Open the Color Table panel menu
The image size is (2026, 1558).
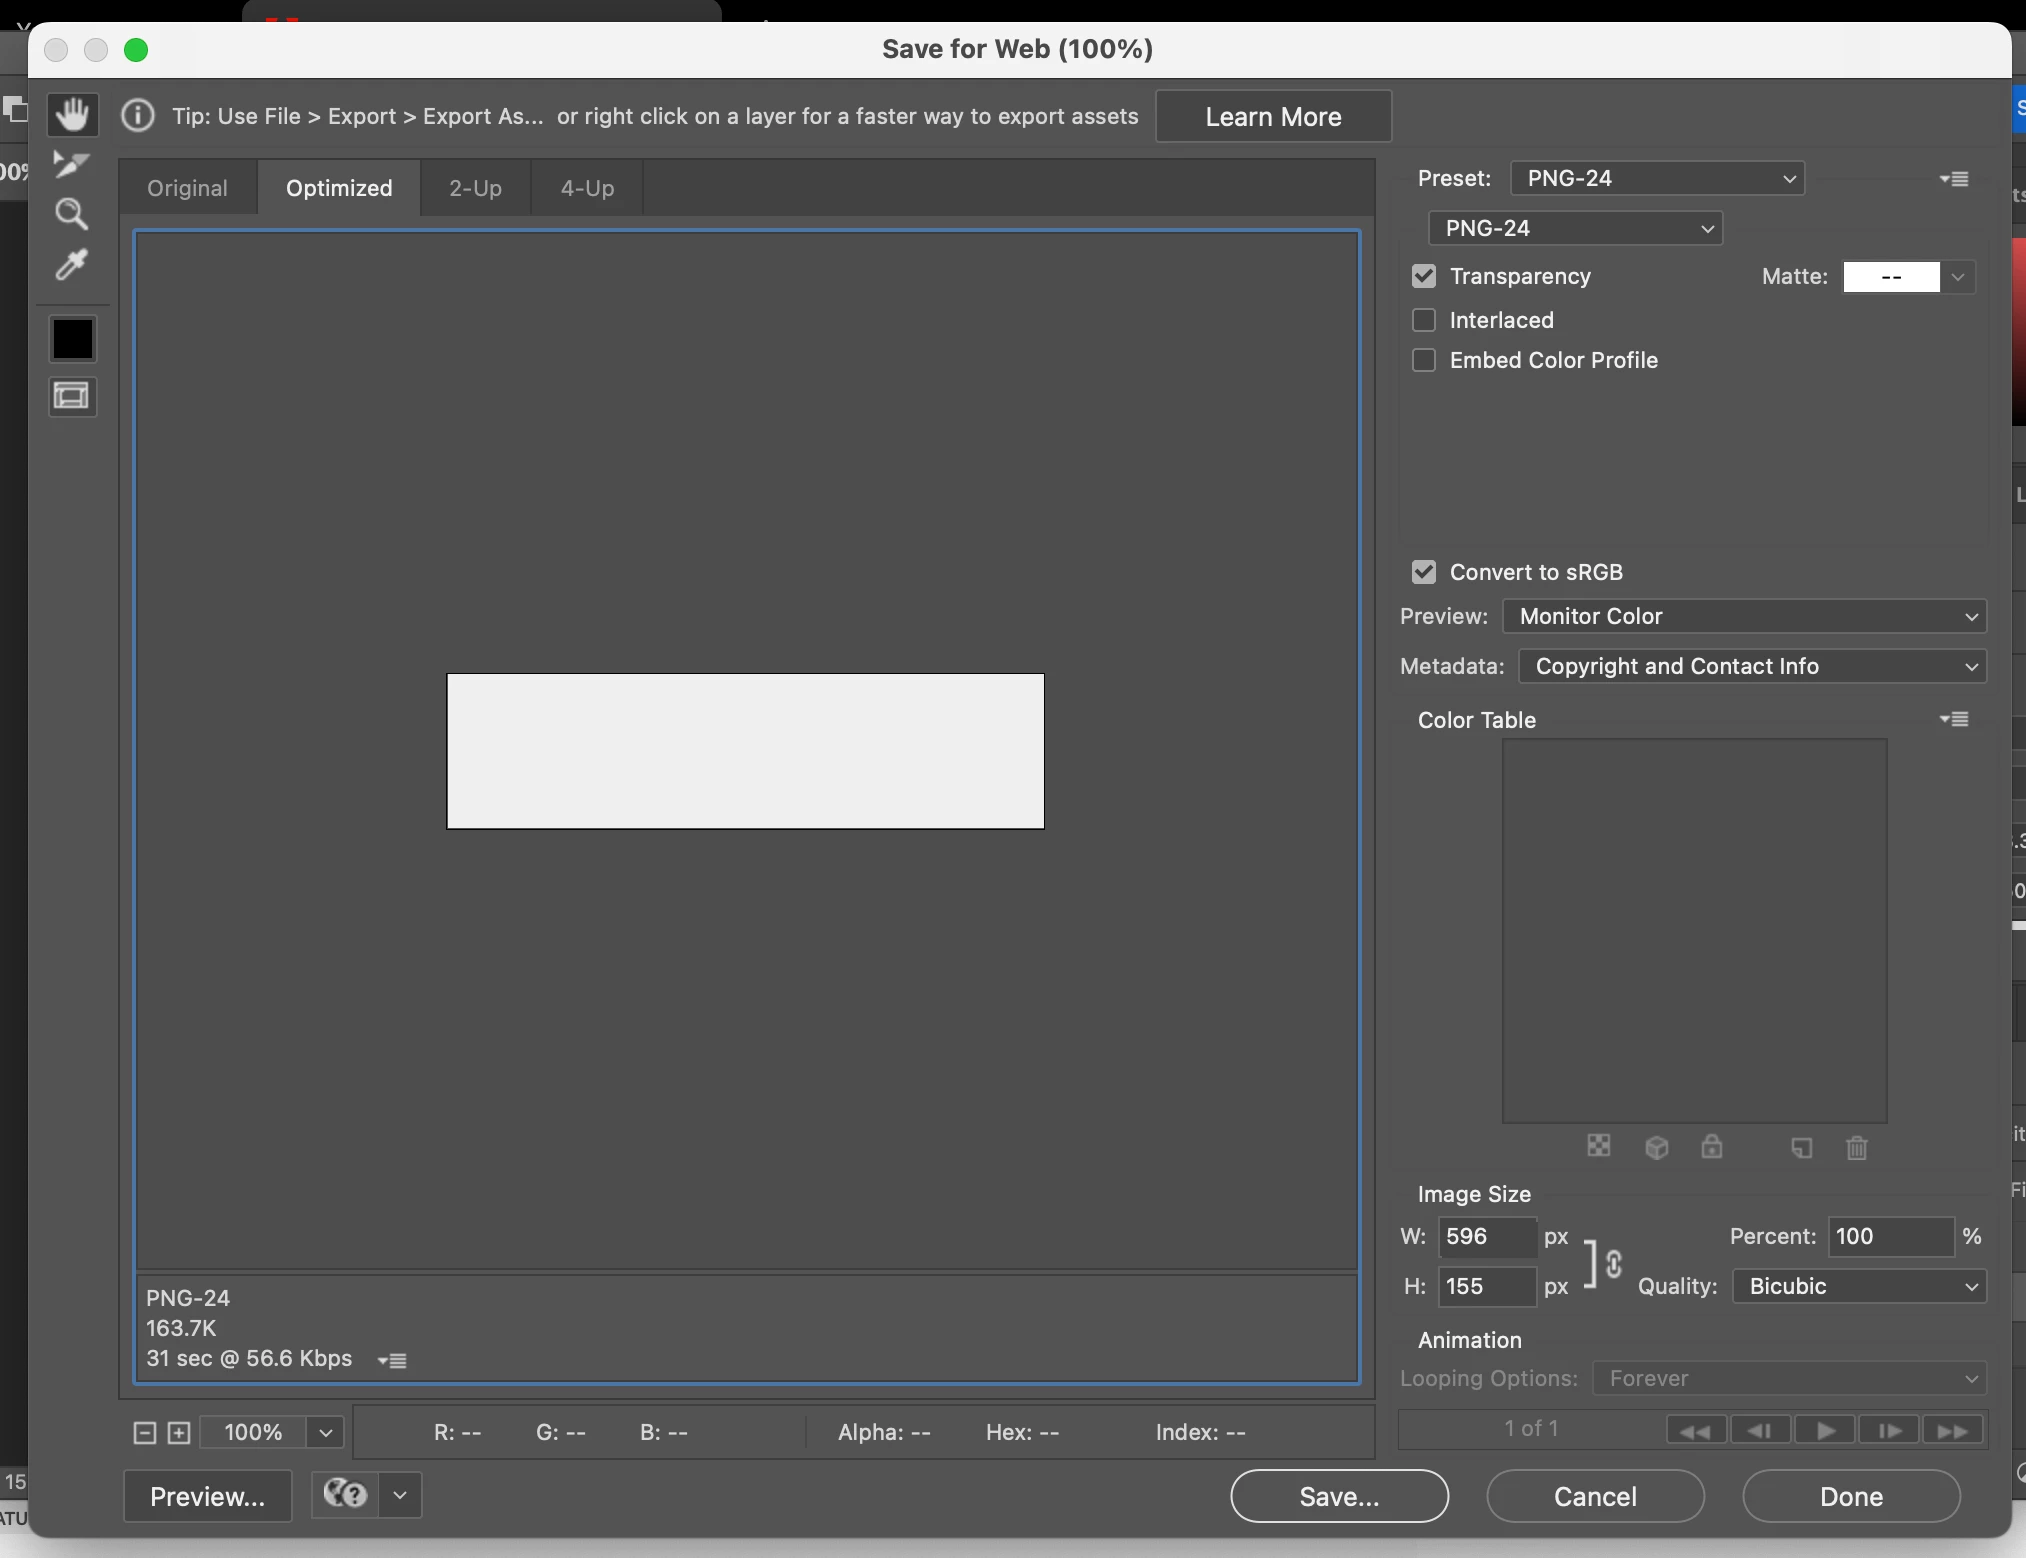[x=1954, y=719]
